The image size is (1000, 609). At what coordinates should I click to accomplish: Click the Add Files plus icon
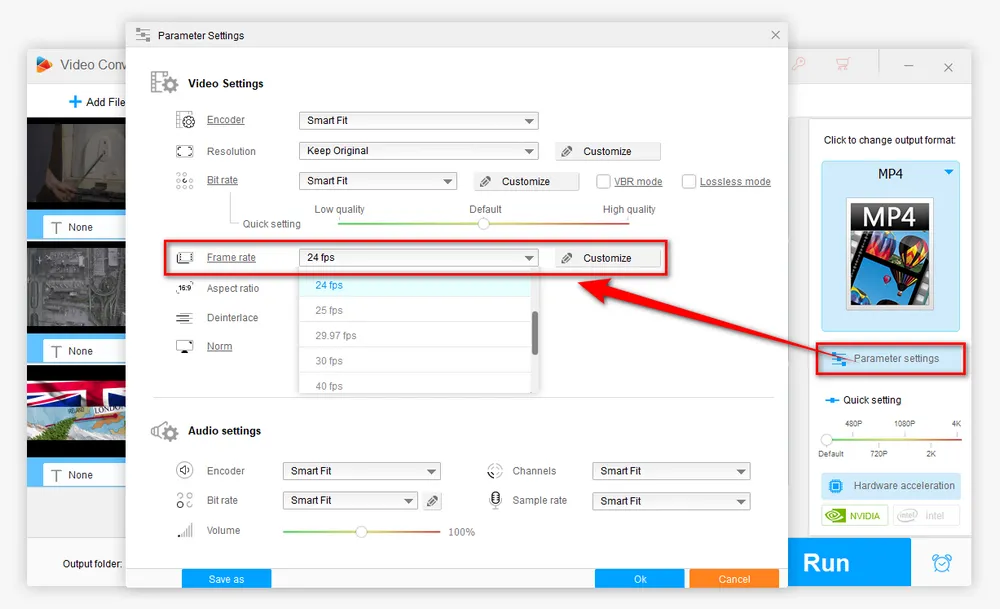pos(75,102)
